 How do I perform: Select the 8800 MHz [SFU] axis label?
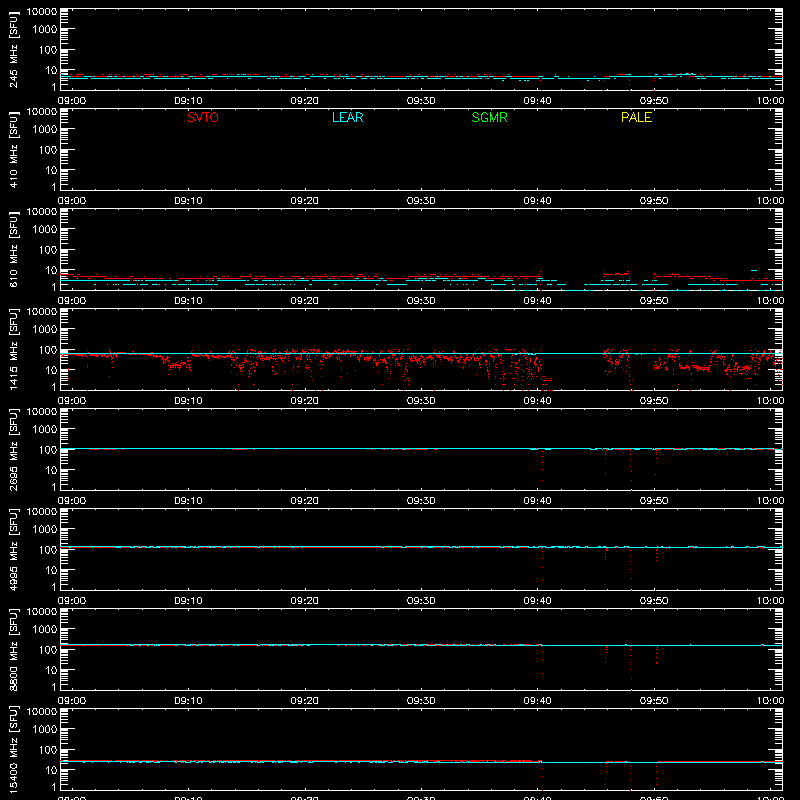[x=14, y=649]
